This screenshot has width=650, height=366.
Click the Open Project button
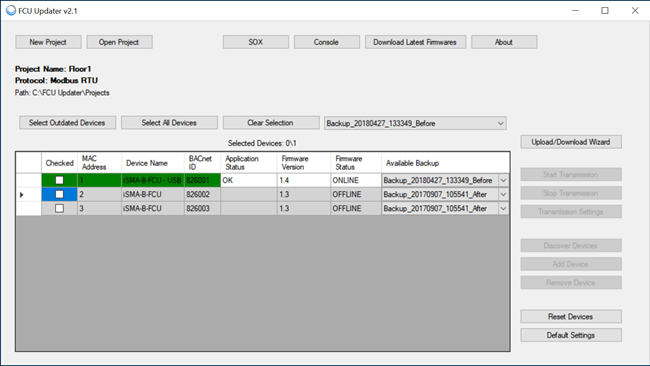click(119, 42)
